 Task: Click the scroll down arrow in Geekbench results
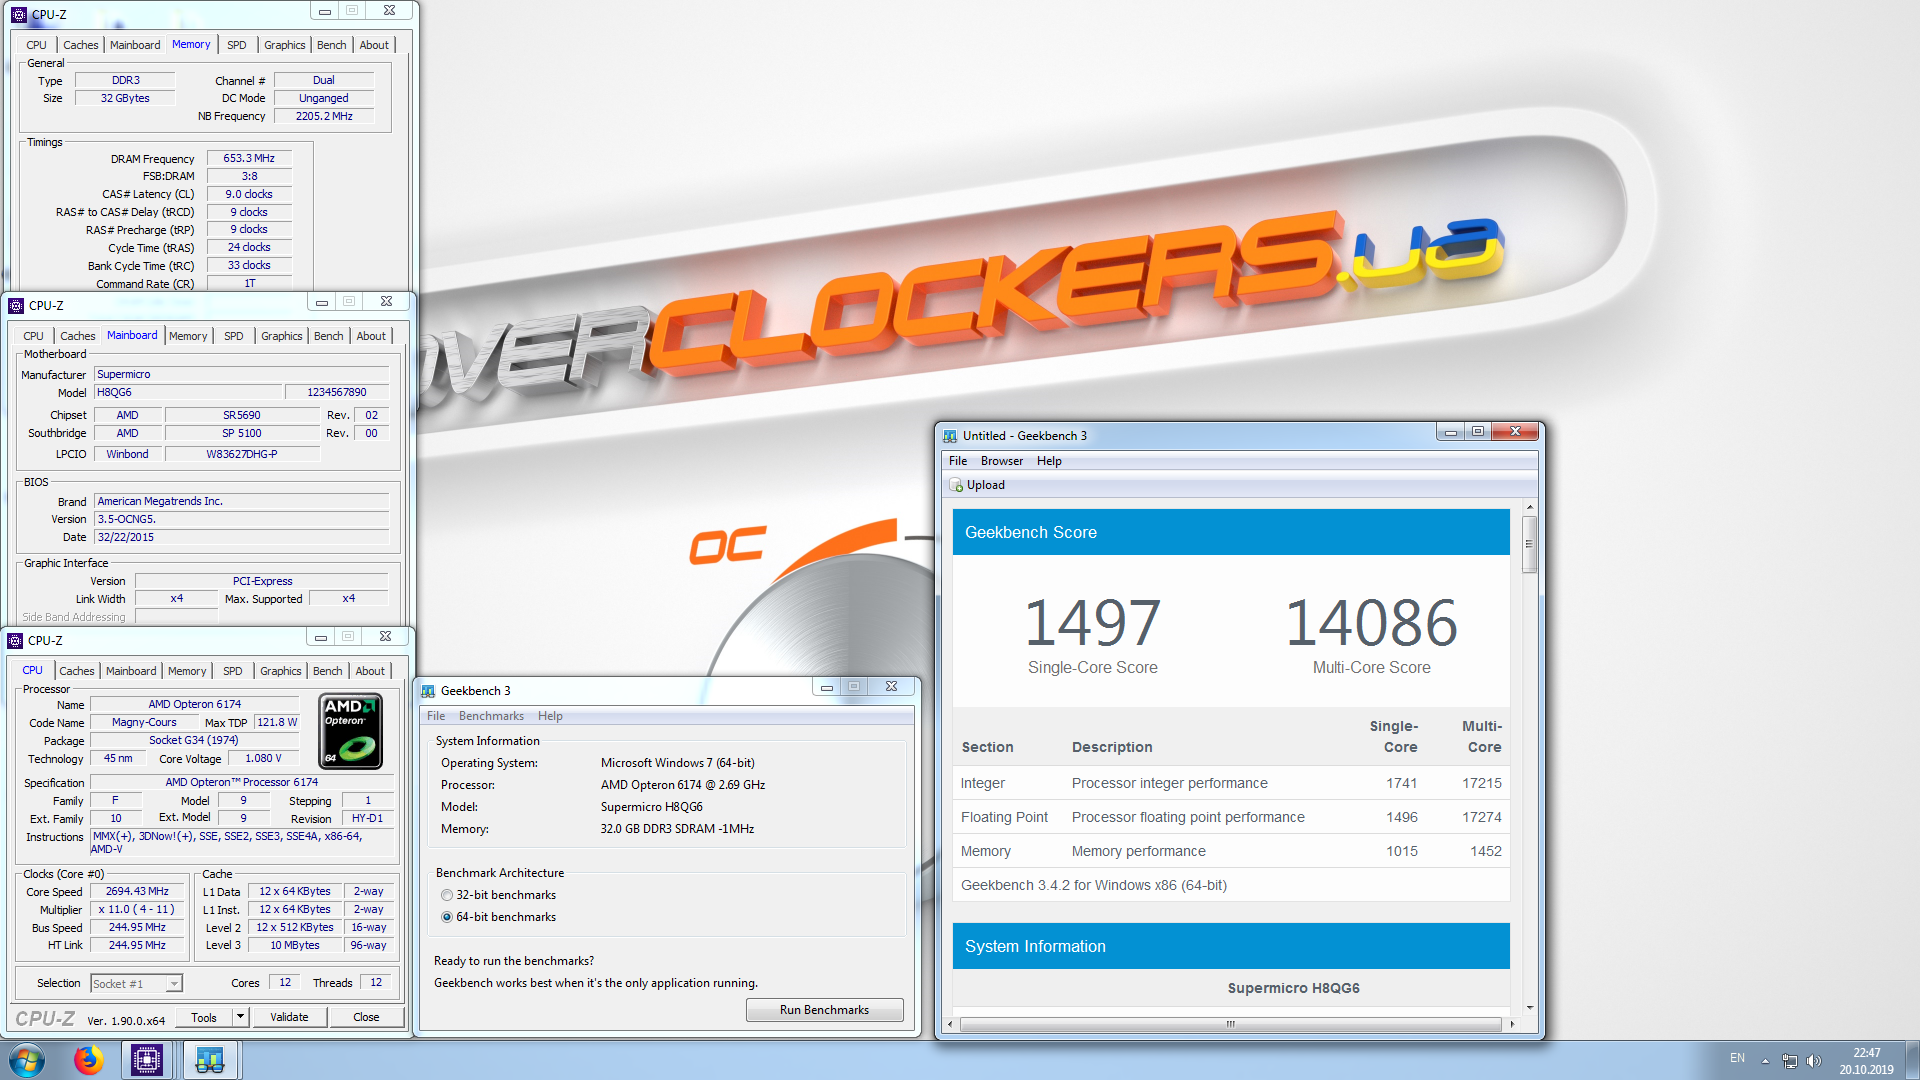(x=1529, y=1008)
